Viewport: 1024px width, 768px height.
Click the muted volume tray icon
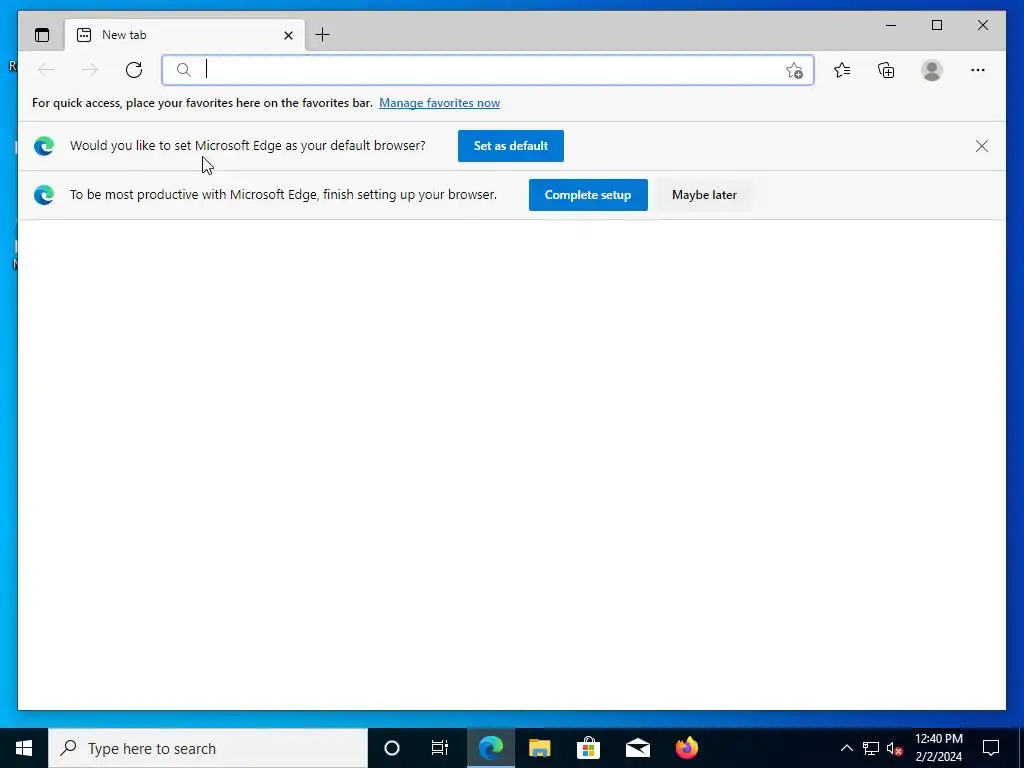[895, 748]
